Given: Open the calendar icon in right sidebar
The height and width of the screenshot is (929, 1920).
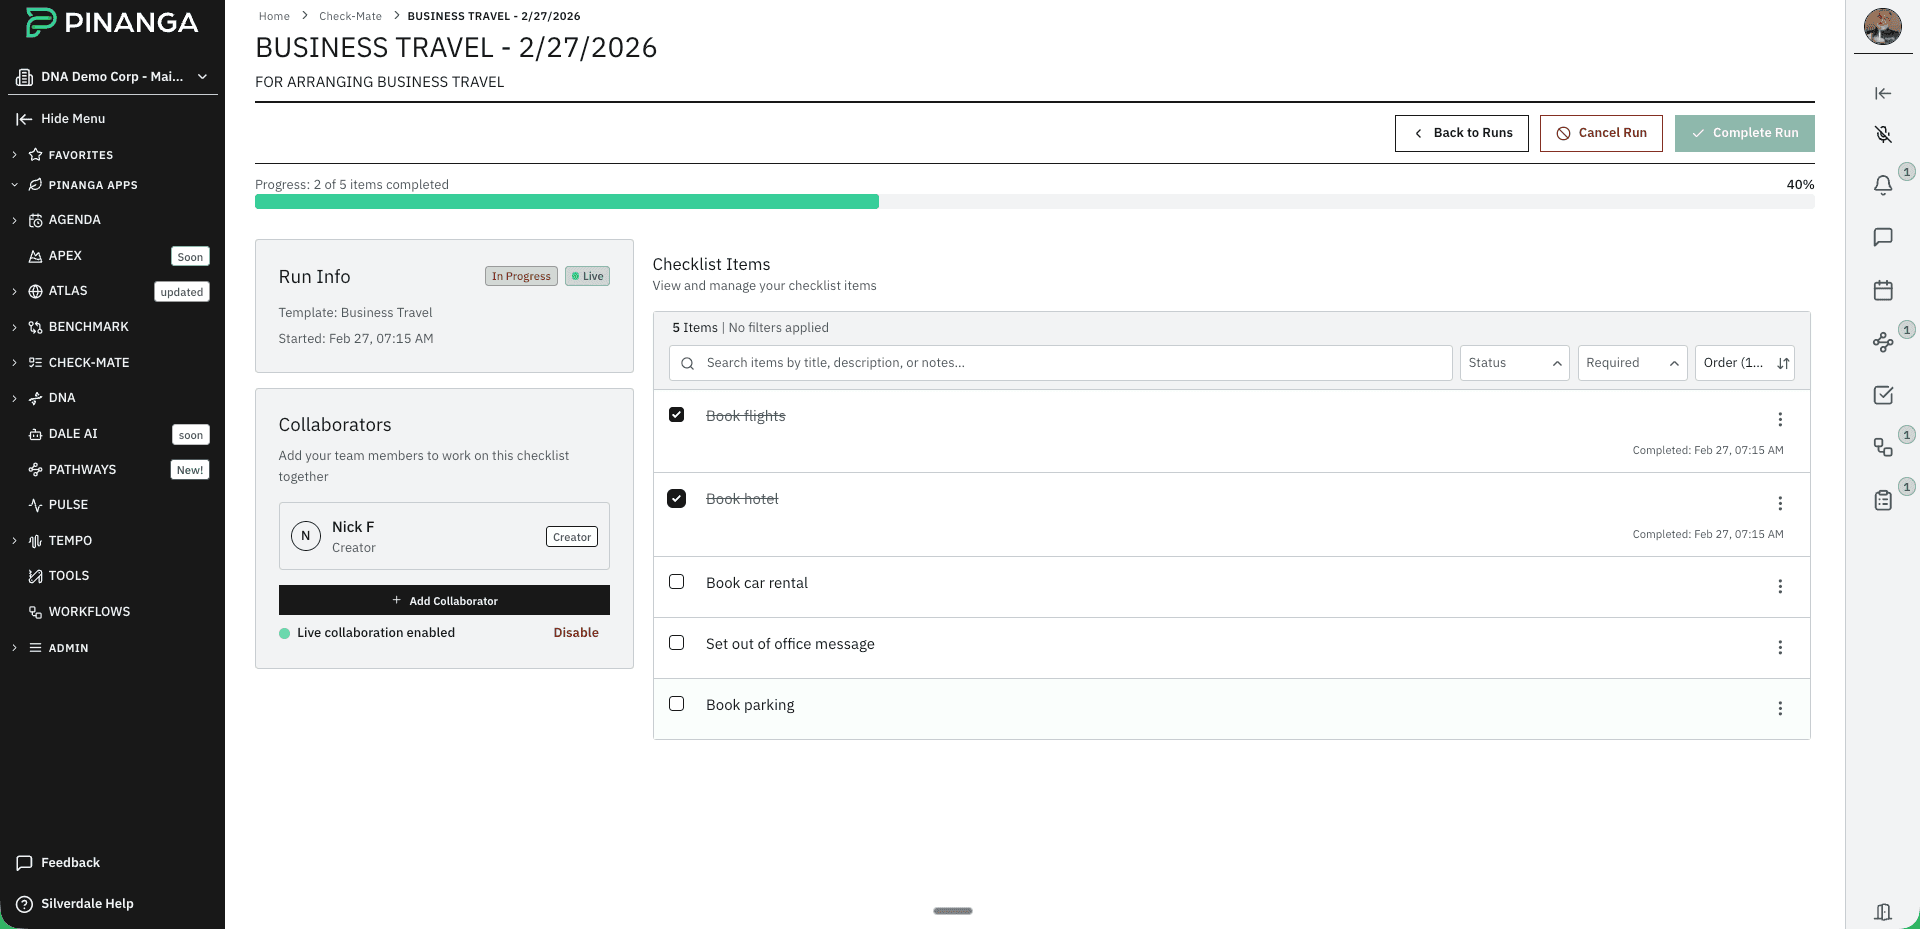Looking at the screenshot, I should 1883,290.
